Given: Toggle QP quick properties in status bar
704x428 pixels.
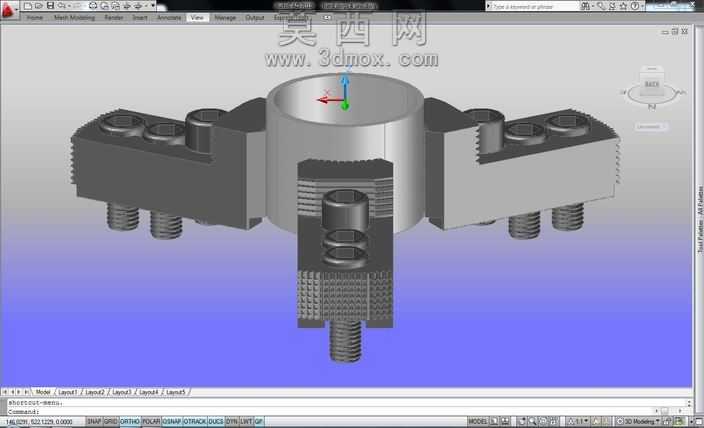Looking at the screenshot, I should [259, 422].
